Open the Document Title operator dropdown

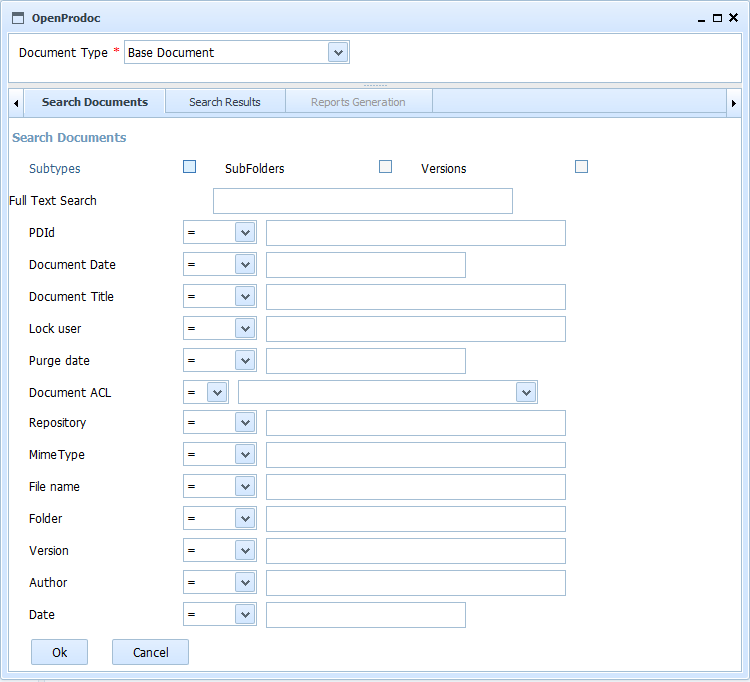tap(245, 297)
